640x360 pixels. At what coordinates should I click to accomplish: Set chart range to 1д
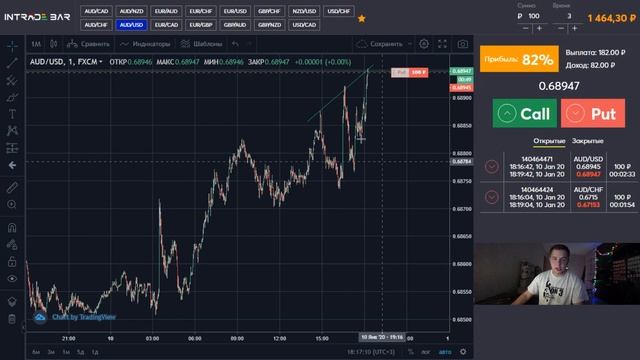(x=95, y=352)
